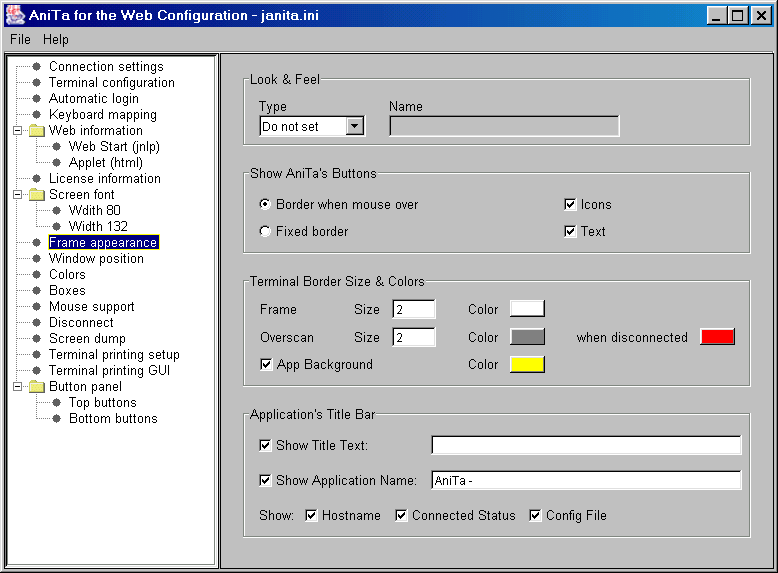Collapse the Screen font tree node
Image resolution: width=778 pixels, height=573 pixels.
coord(18,194)
